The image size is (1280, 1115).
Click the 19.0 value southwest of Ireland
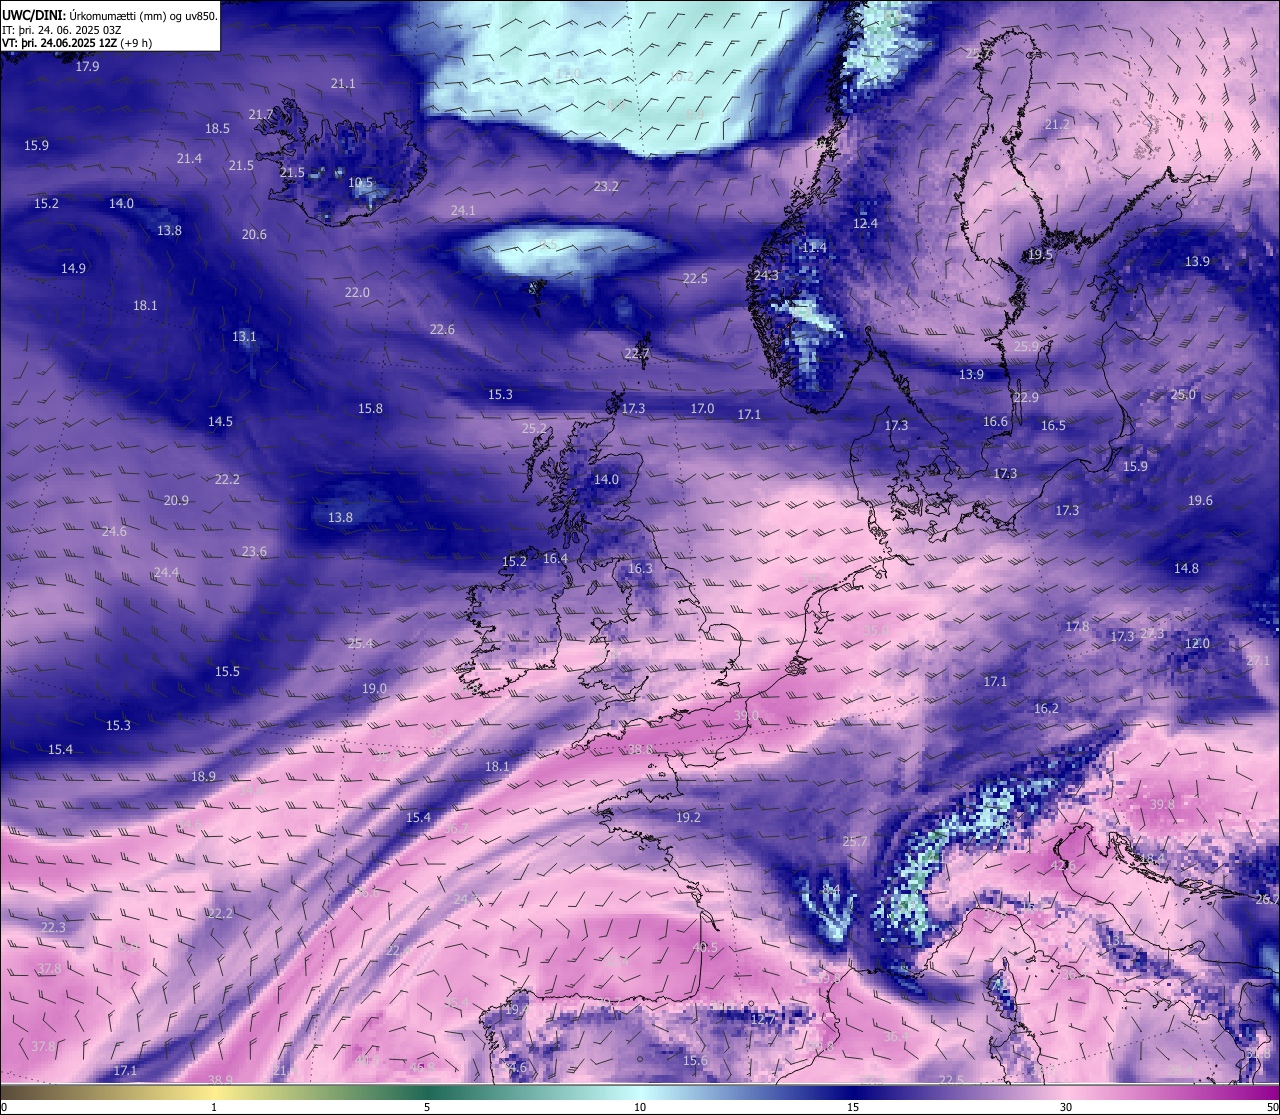(x=374, y=688)
